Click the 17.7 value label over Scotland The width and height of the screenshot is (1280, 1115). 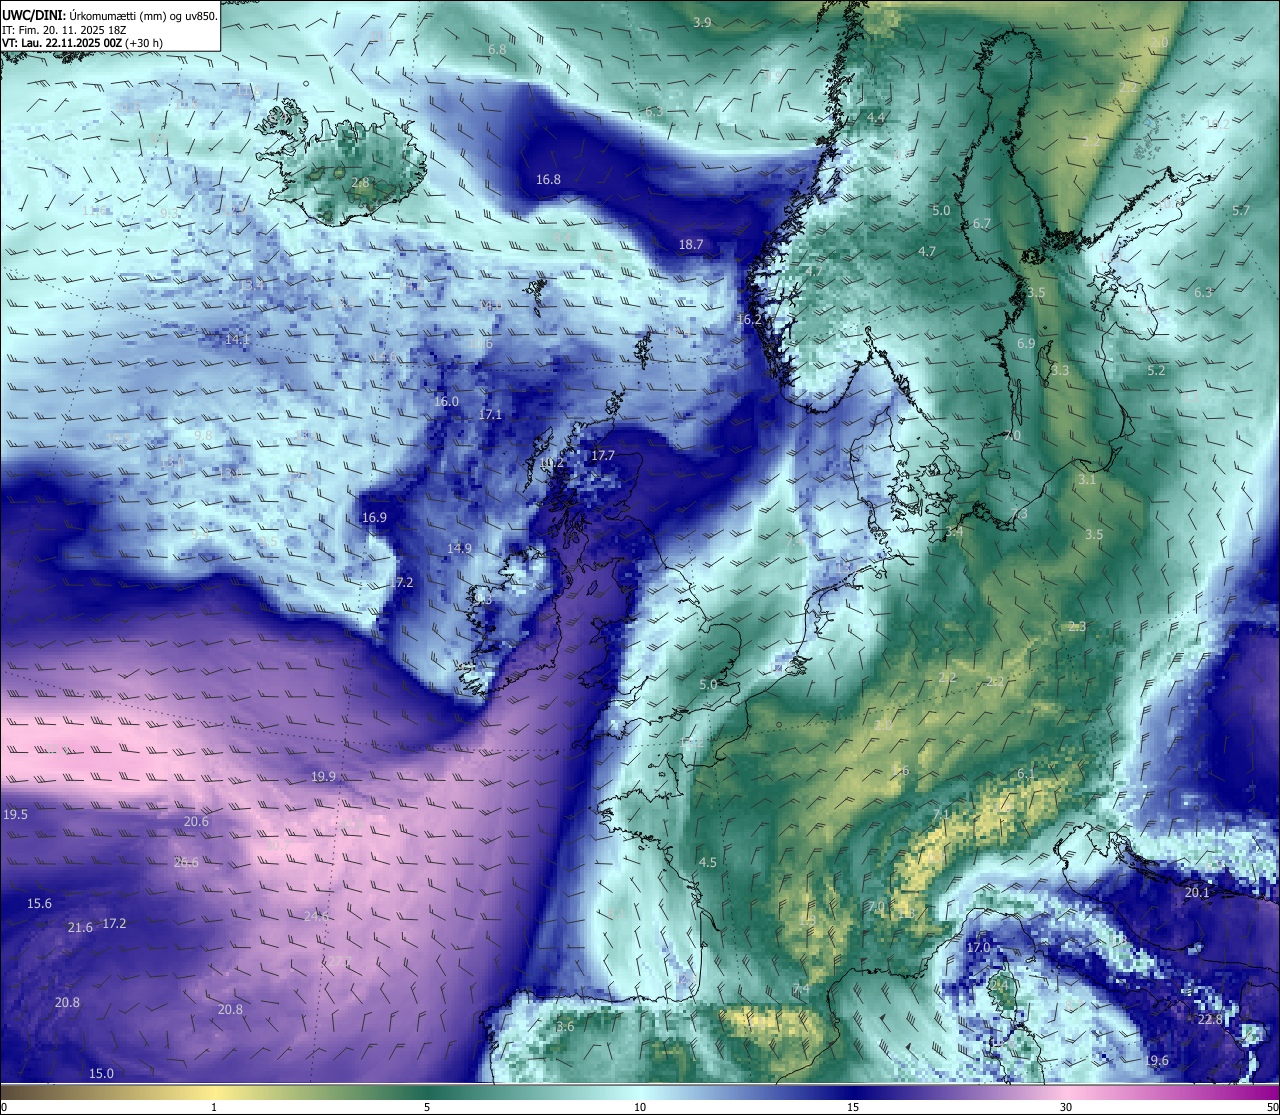tap(602, 455)
